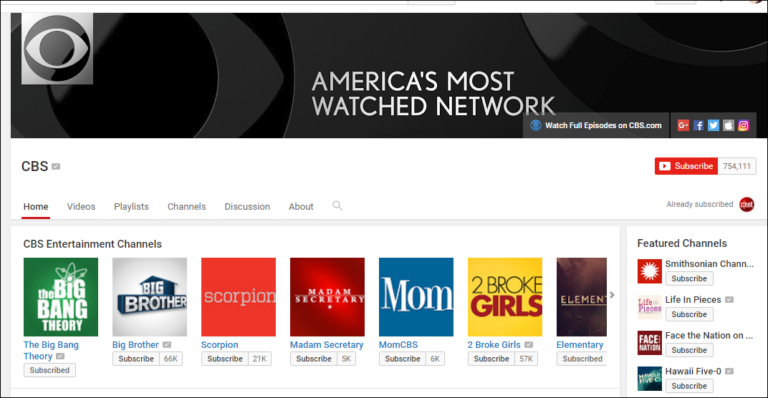This screenshot has height=398, width=768.
Task: Switch to the Channels tab
Action: tap(187, 207)
